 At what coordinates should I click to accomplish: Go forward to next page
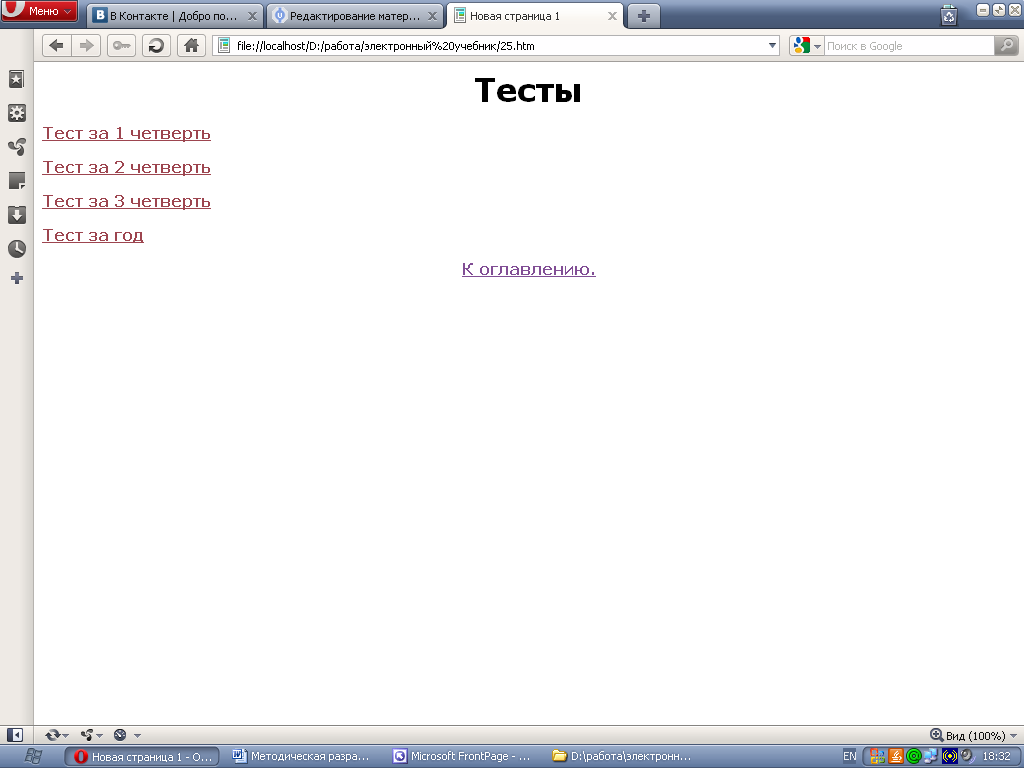(x=86, y=46)
